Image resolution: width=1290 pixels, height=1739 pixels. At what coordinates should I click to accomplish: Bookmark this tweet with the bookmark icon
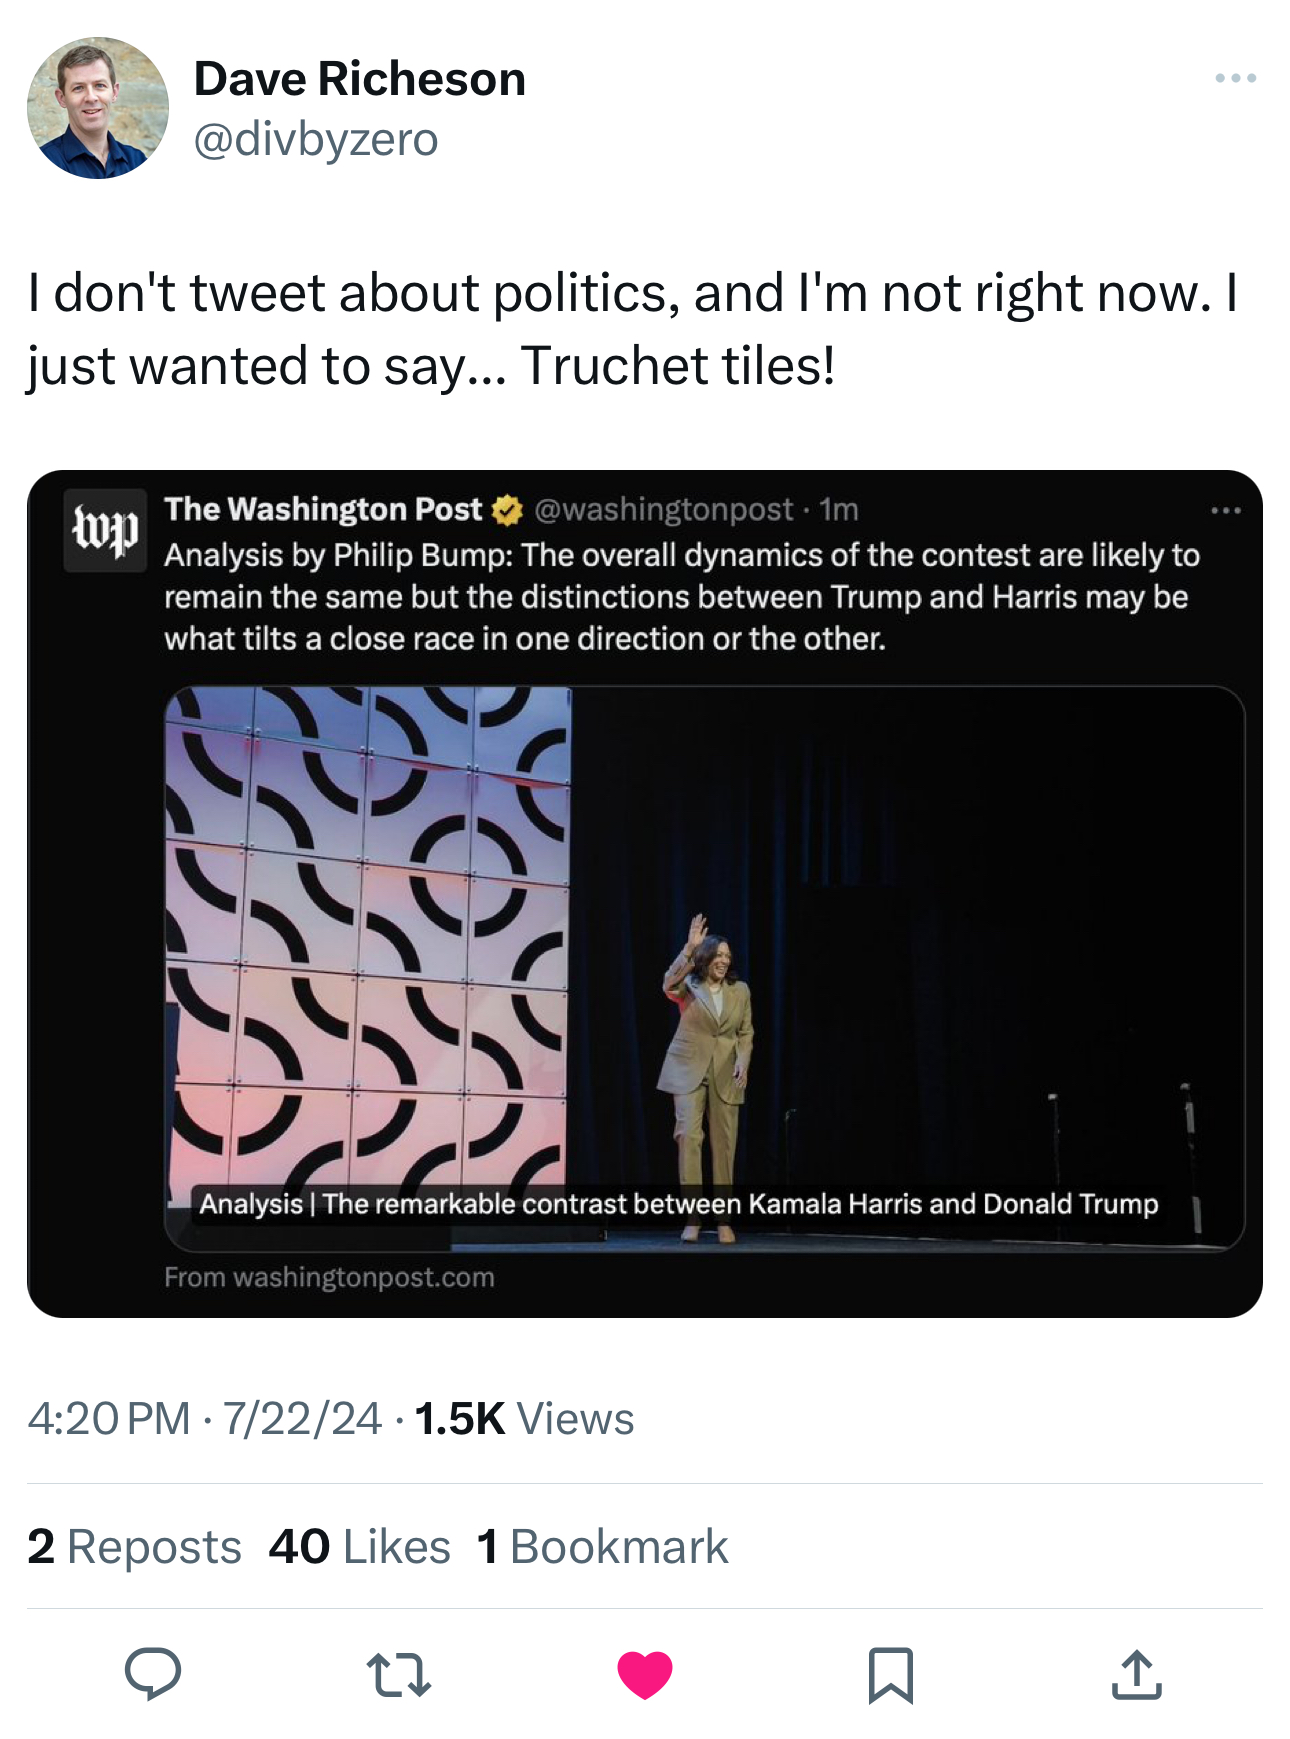(890, 1674)
